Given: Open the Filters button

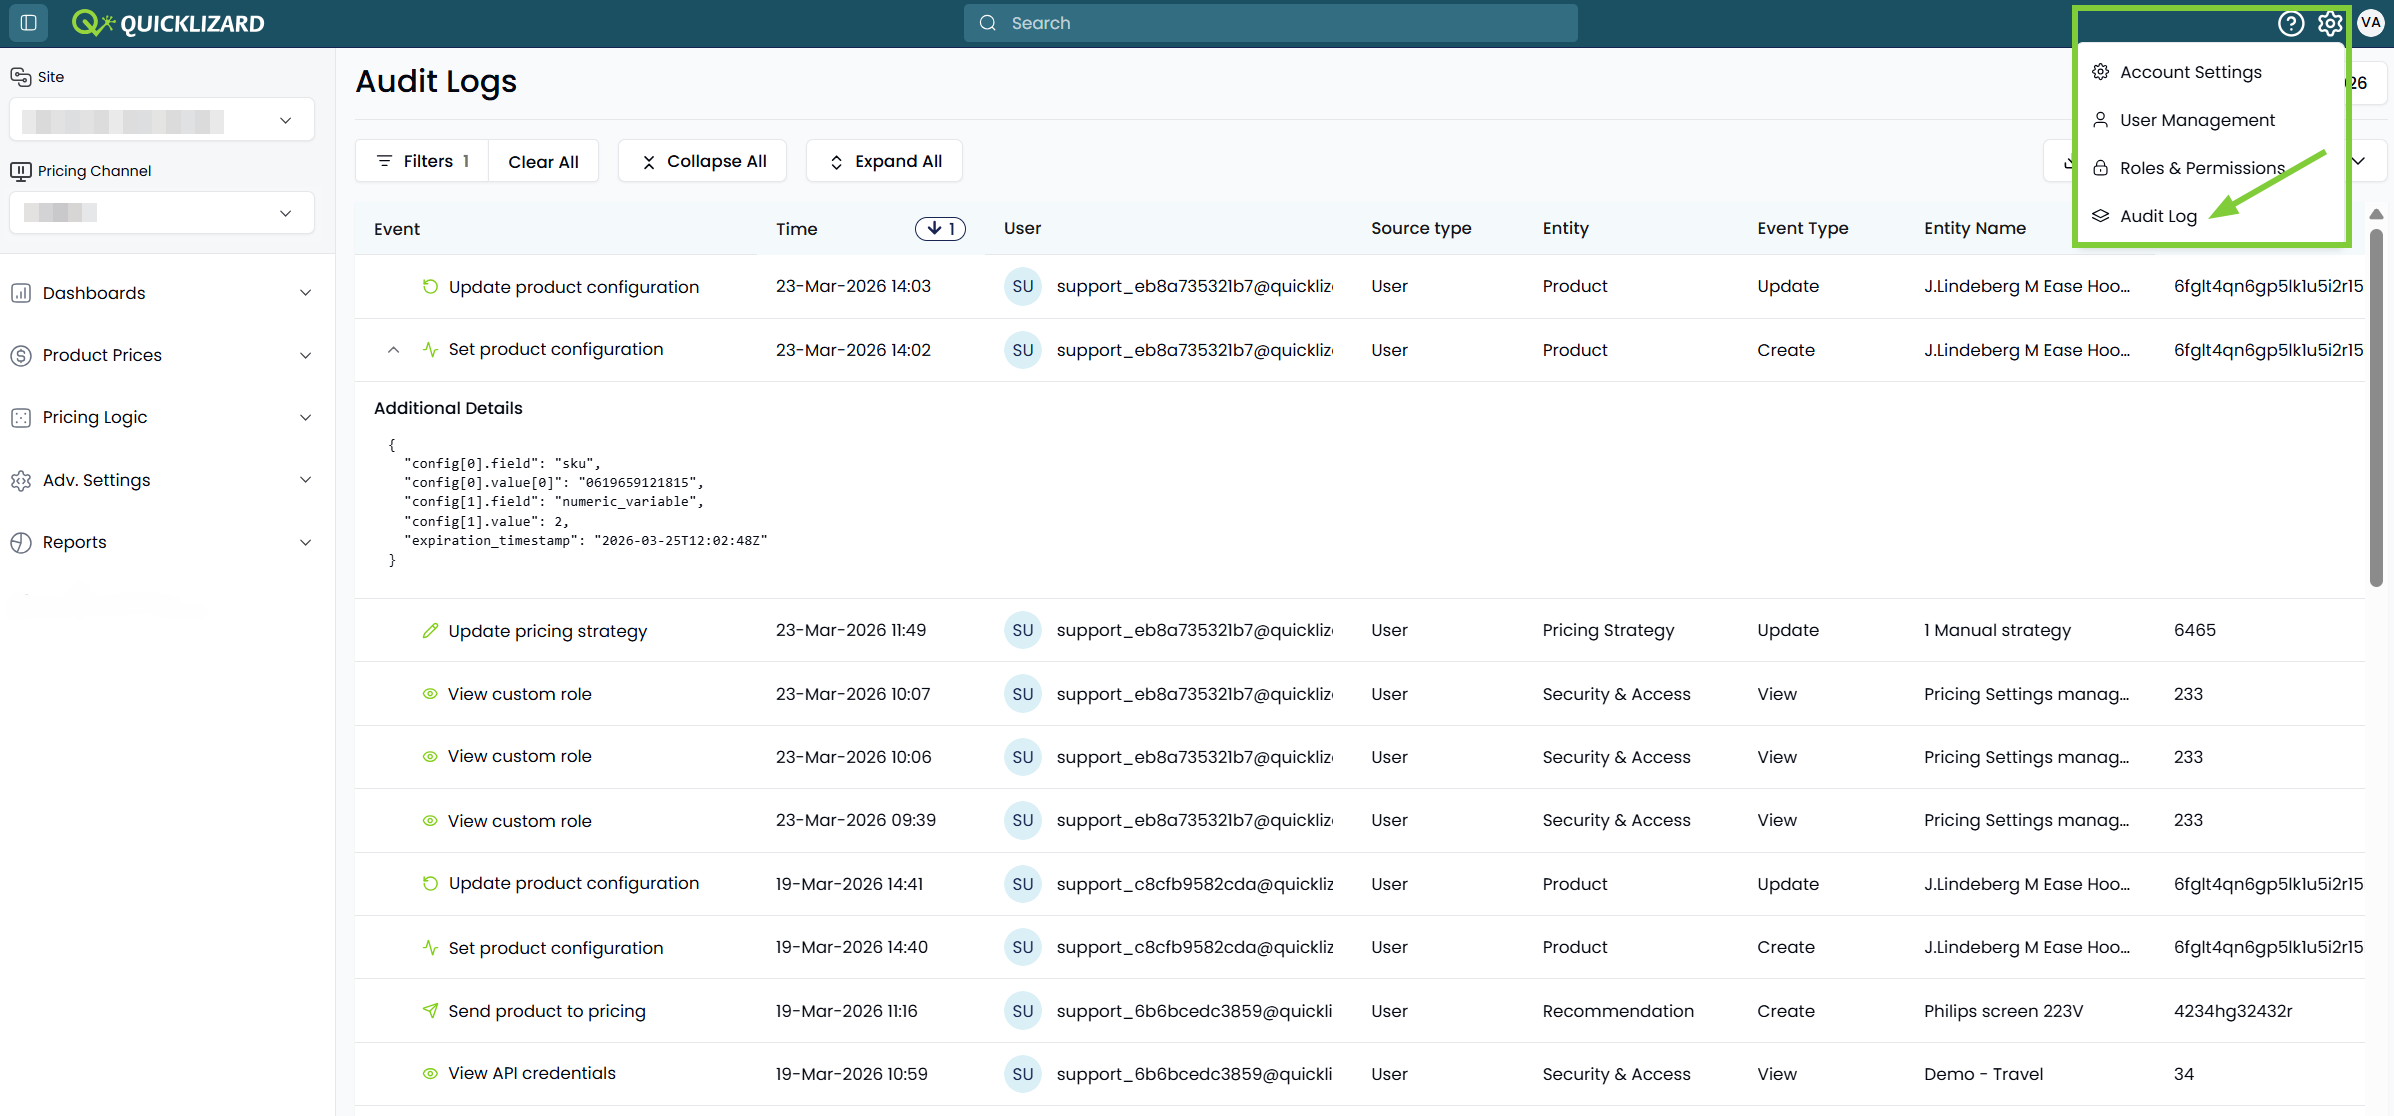Looking at the screenshot, I should point(422,161).
